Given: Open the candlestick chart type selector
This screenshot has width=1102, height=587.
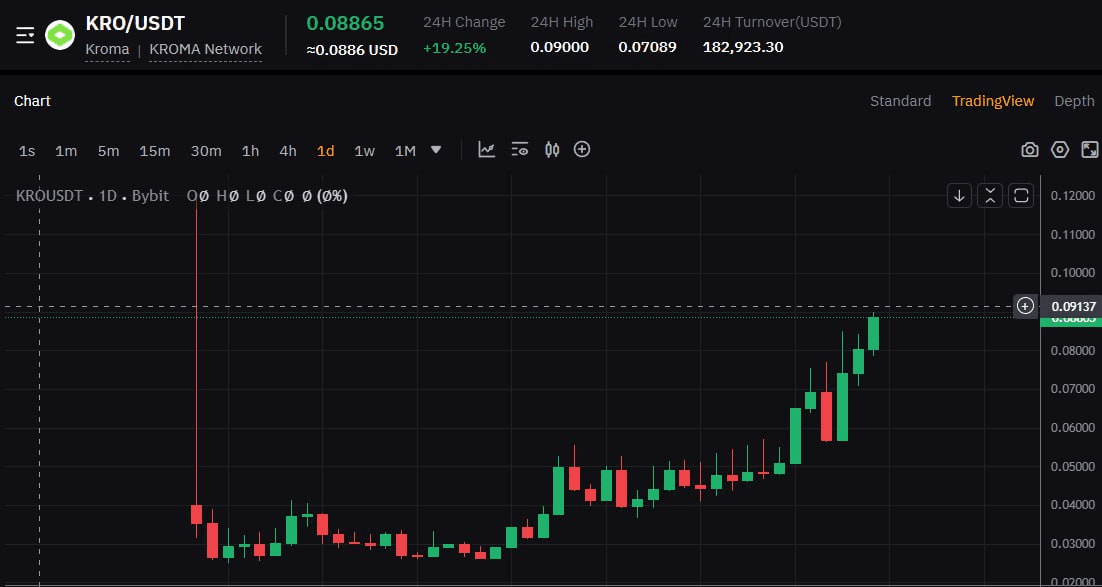Looking at the screenshot, I should [552, 150].
